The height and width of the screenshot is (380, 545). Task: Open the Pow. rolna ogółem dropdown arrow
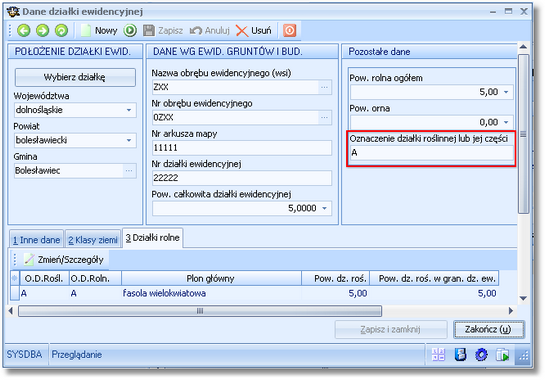pos(506,92)
